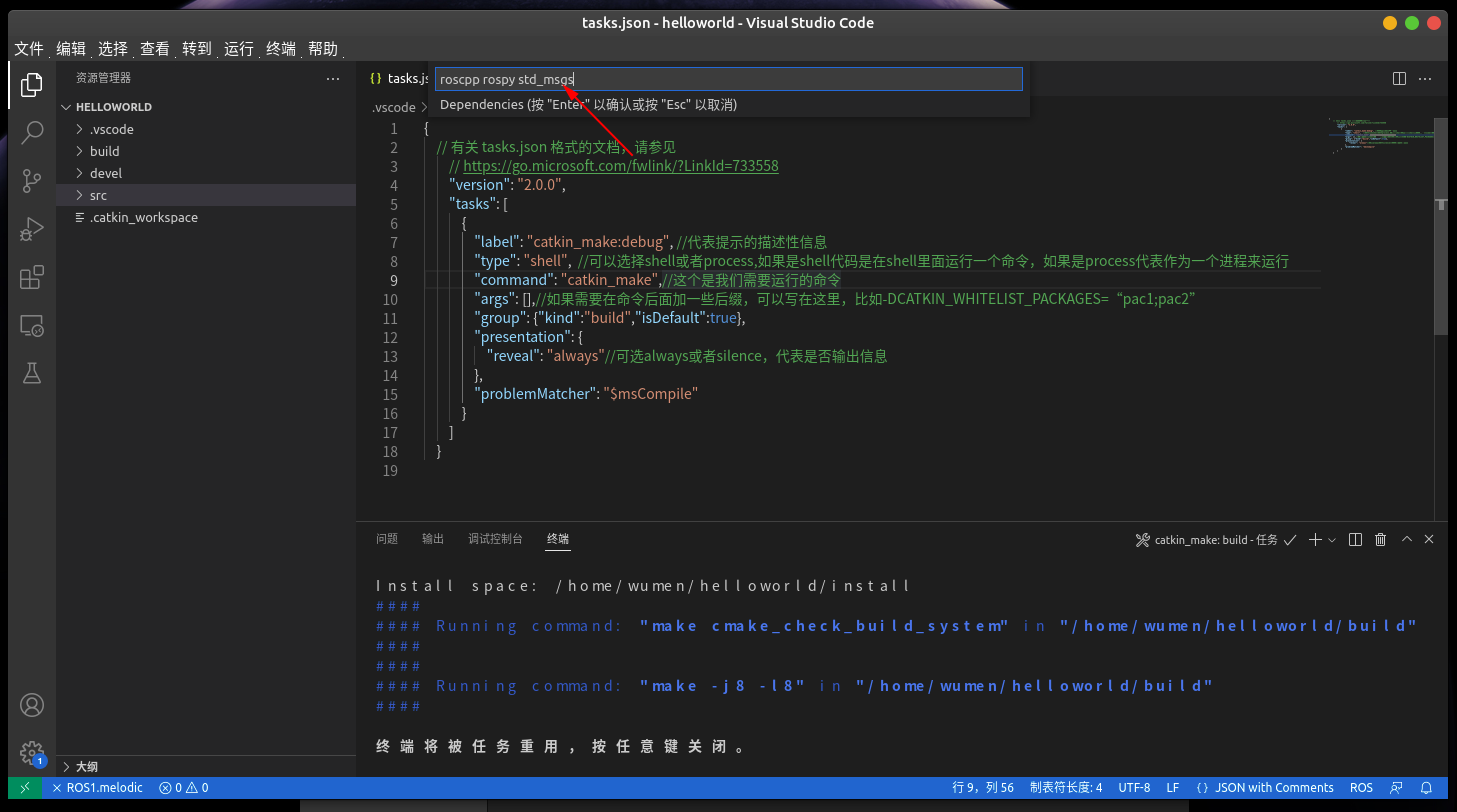Open the Extensions view
1457x812 pixels.
(31, 277)
